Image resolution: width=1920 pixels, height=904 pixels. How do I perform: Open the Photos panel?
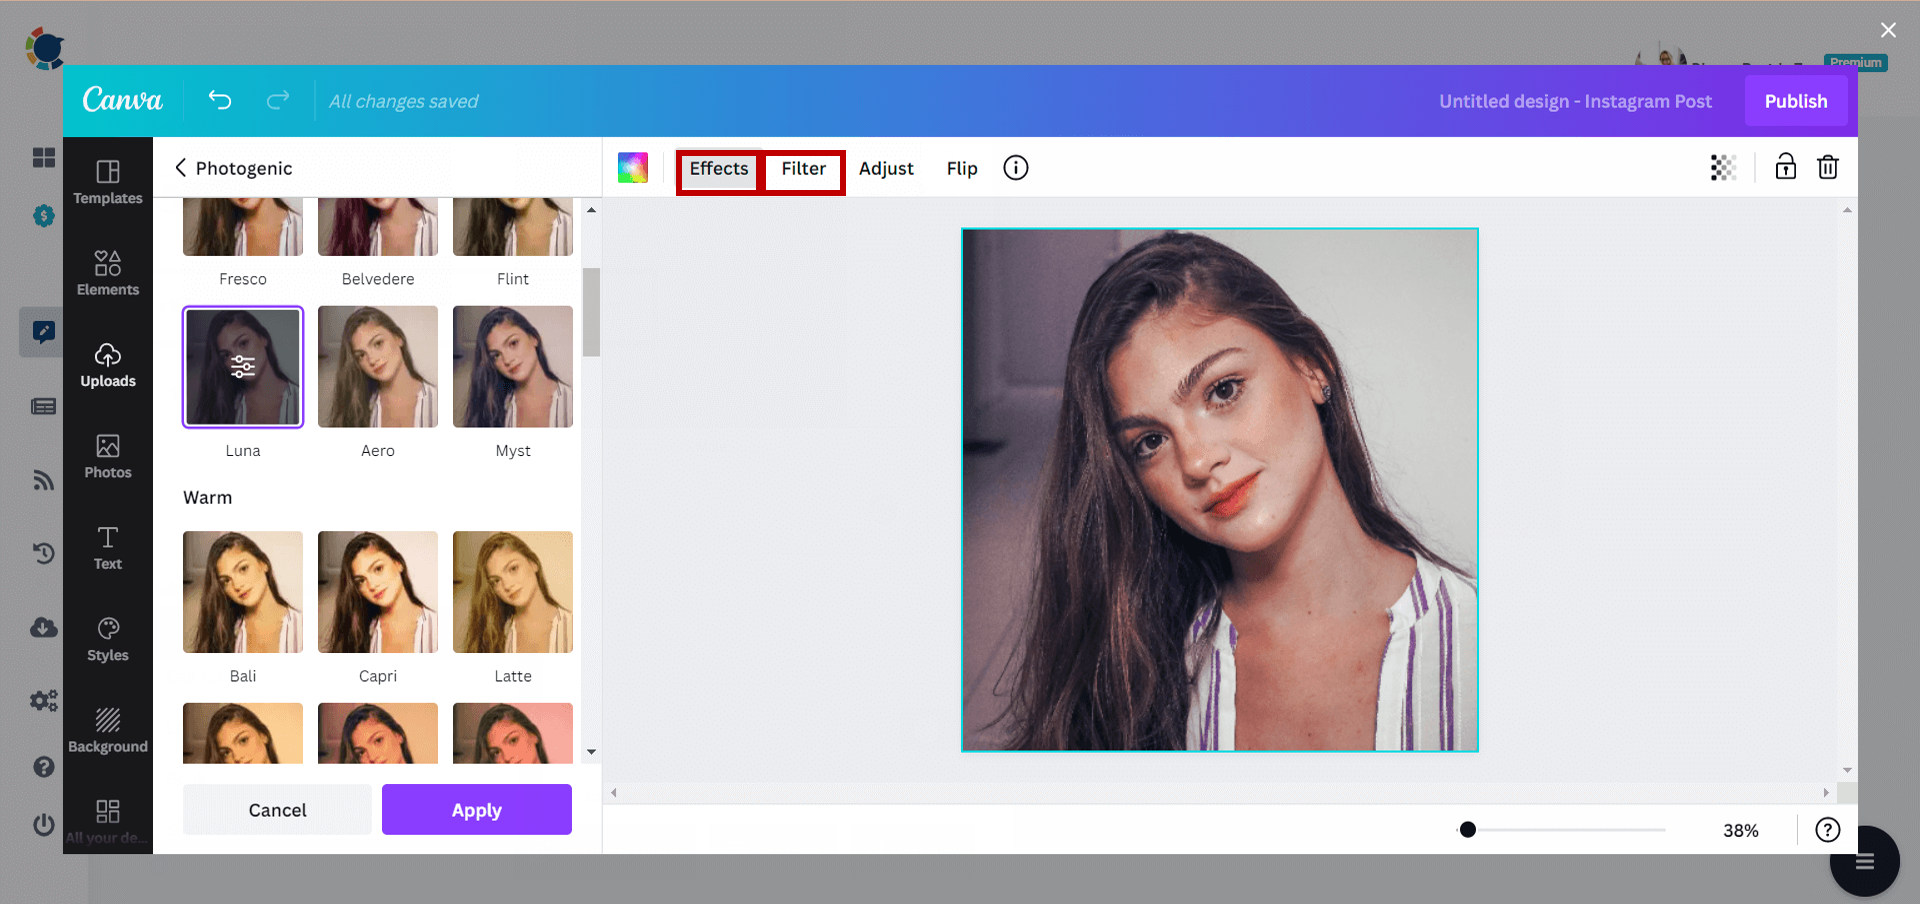click(108, 456)
